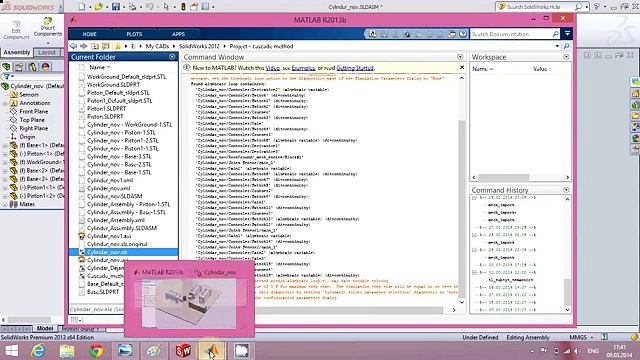640x360 pixels.
Task: Select Piston1.SLDPRT in Current Folder
Action: point(107,109)
